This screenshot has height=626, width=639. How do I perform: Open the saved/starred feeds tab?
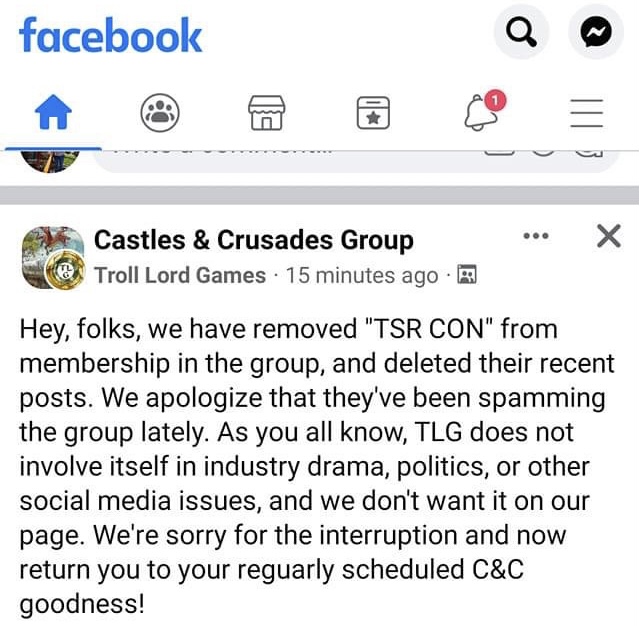tap(373, 114)
